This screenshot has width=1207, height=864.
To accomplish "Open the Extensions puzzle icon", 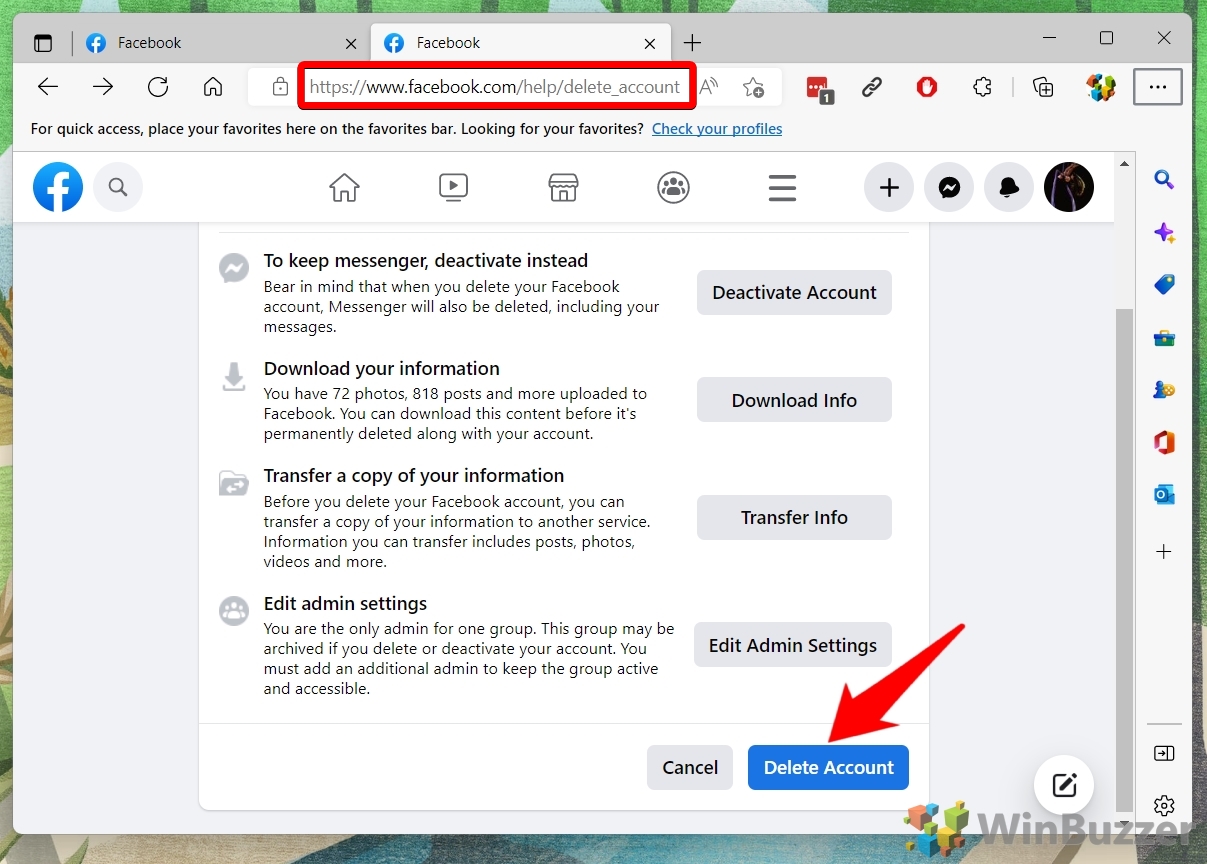I will (982, 87).
